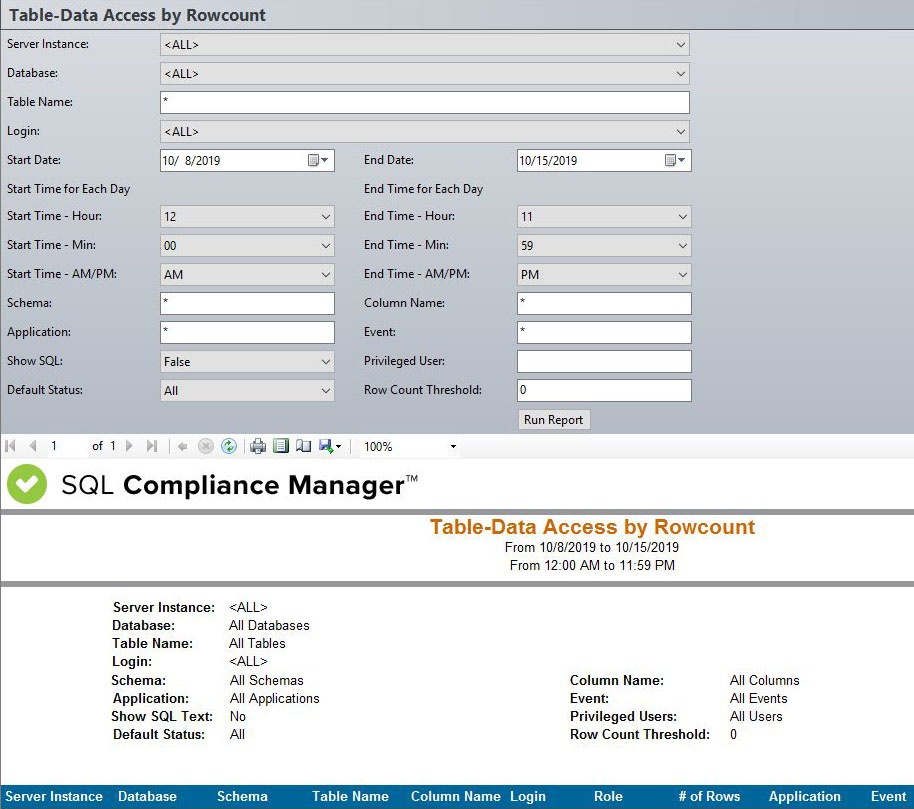The width and height of the screenshot is (914, 809).
Task: Expand Show SQL dropdown
Action: (325, 362)
